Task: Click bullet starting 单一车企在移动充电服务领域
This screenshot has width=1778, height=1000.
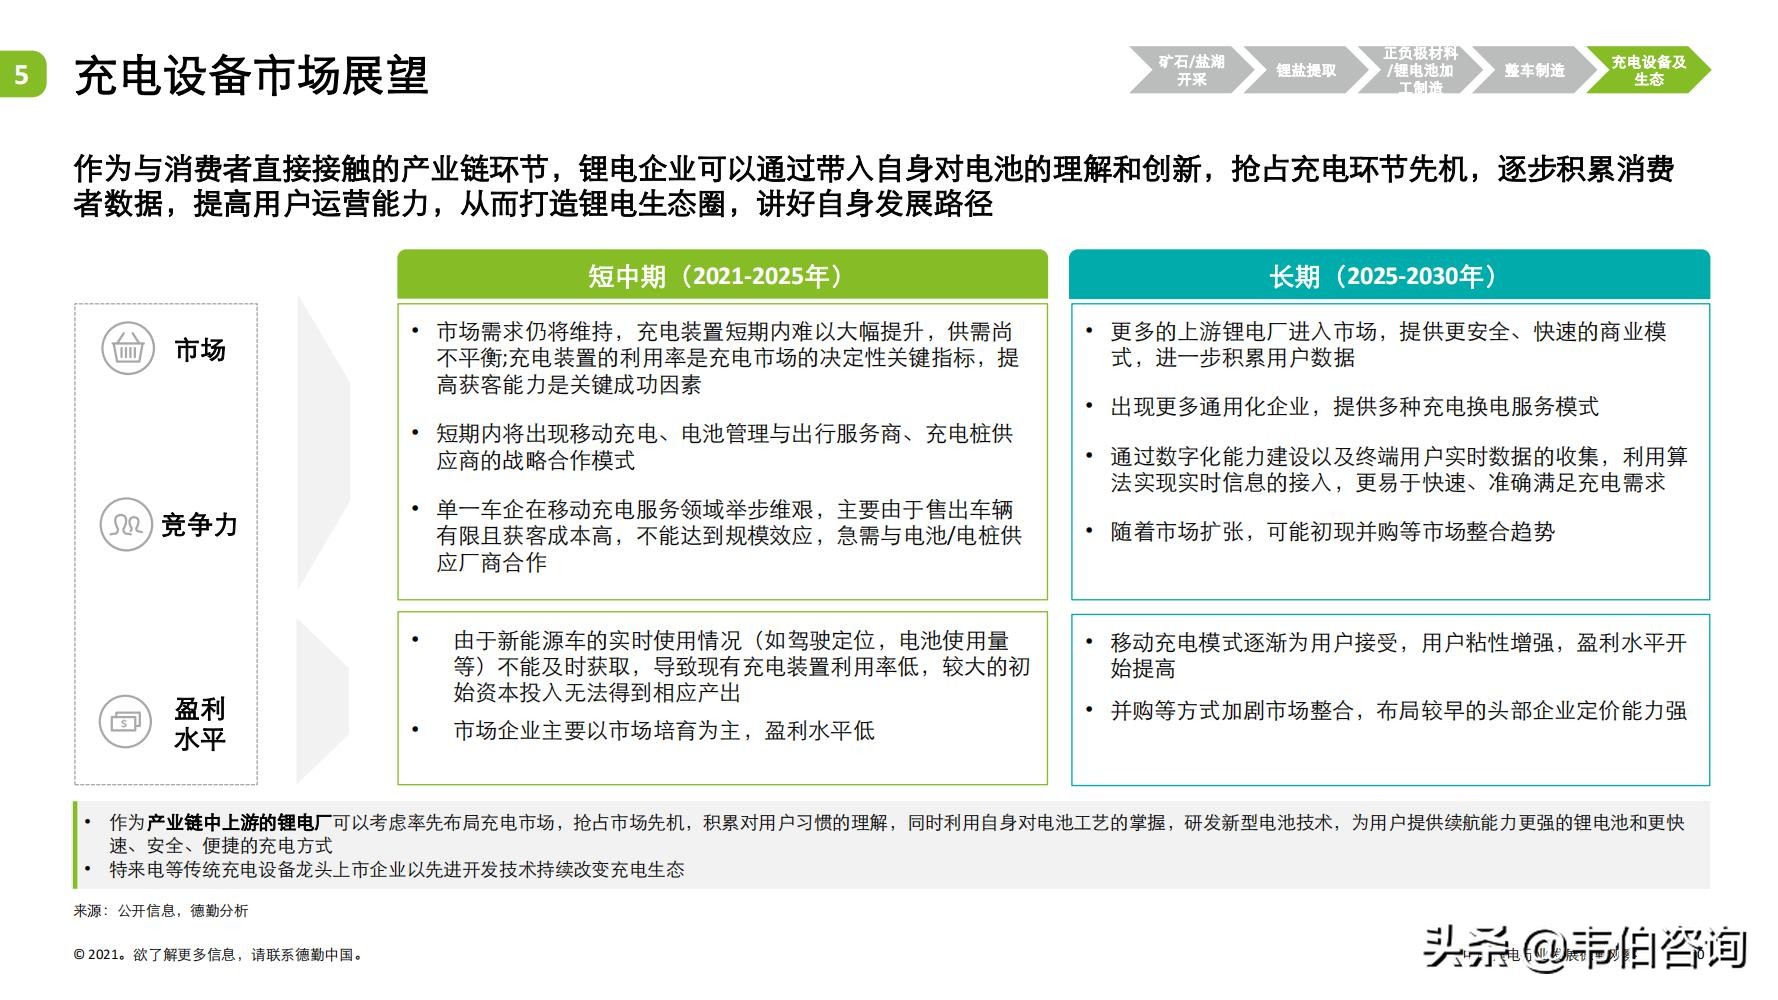Action: (x=729, y=536)
